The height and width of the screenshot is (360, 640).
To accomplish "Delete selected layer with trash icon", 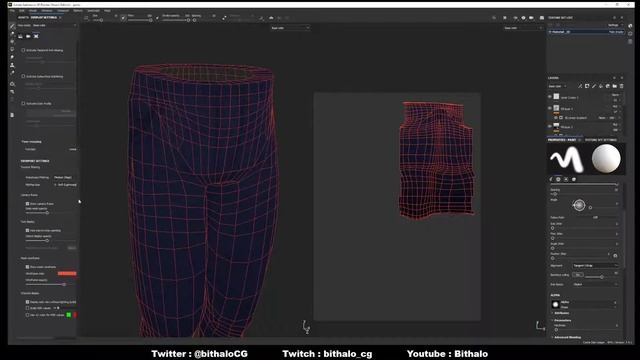I will pyautogui.click(x=622, y=86).
